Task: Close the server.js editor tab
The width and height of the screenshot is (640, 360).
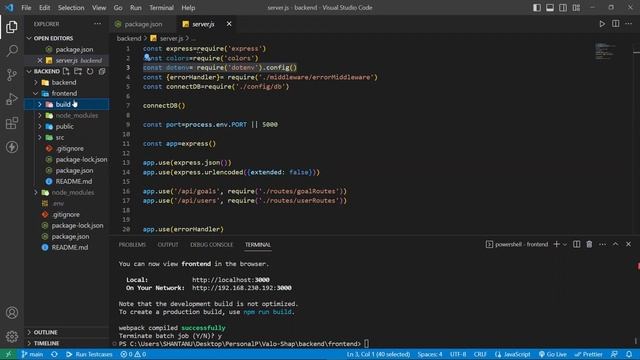Action: click(x=229, y=24)
